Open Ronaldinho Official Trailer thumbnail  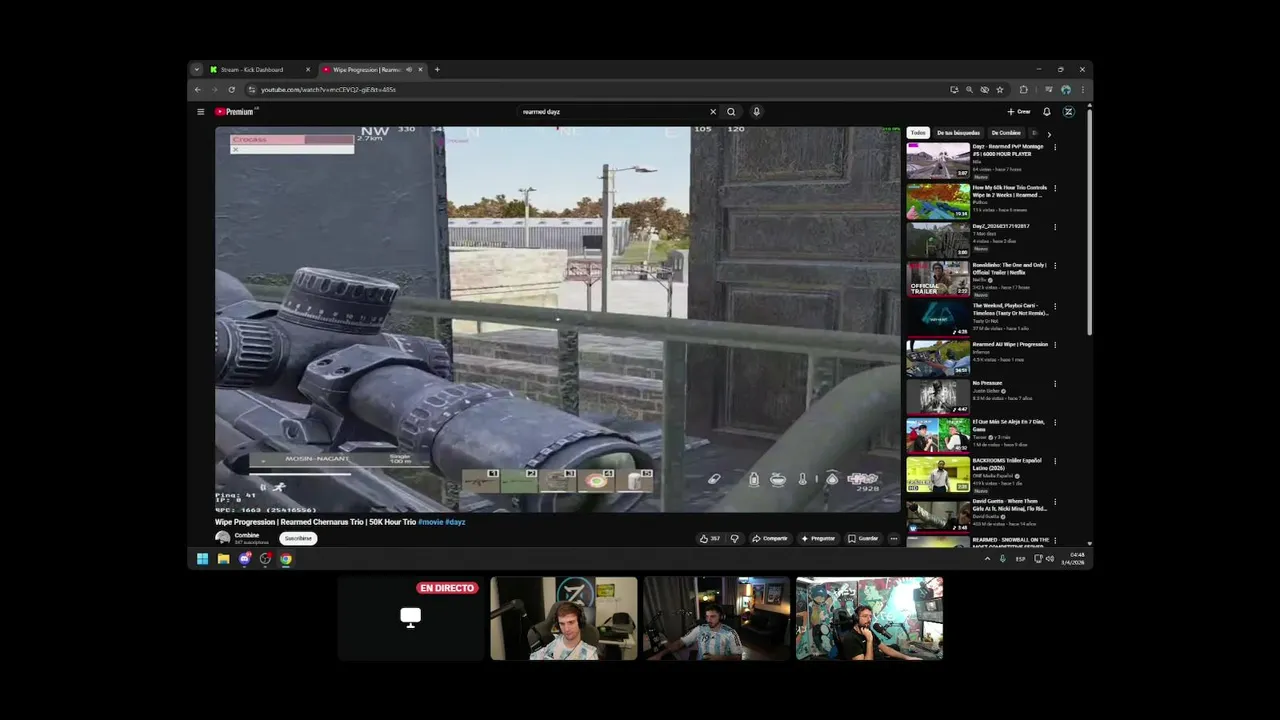pyautogui.click(x=938, y=279)
